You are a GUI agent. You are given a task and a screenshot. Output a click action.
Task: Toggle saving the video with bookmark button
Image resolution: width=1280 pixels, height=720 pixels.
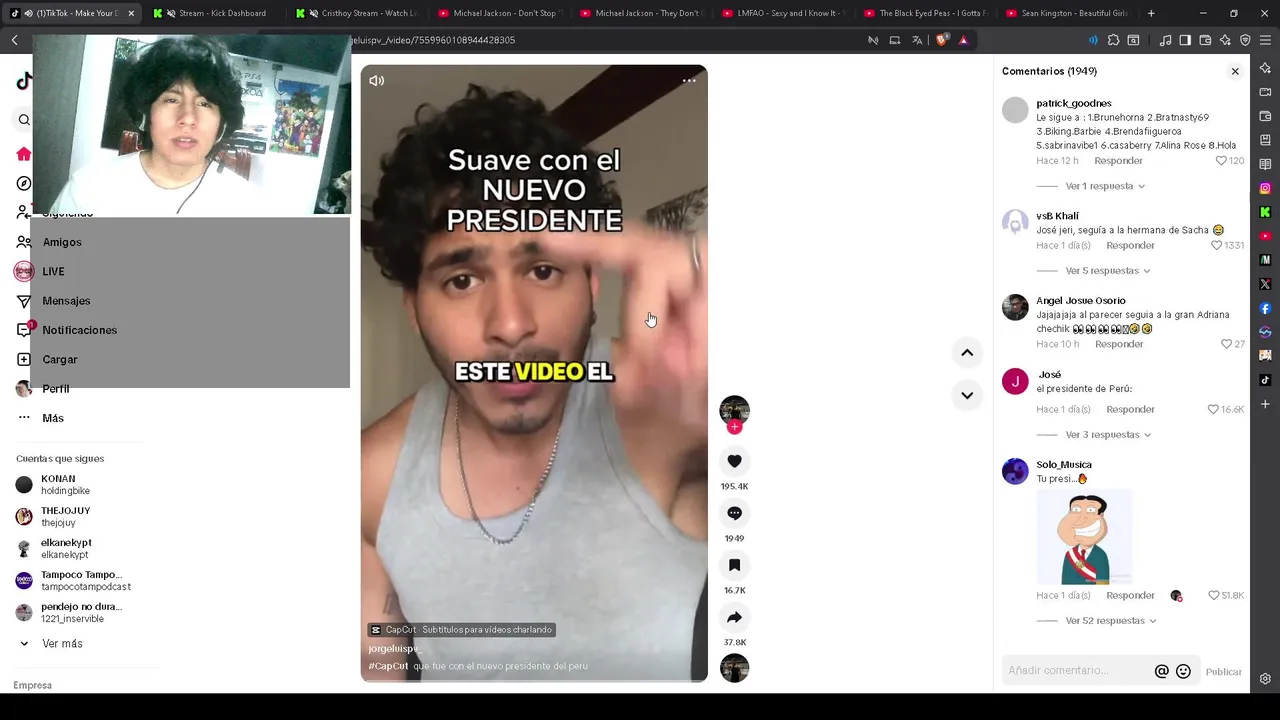[x=734, y=565]
